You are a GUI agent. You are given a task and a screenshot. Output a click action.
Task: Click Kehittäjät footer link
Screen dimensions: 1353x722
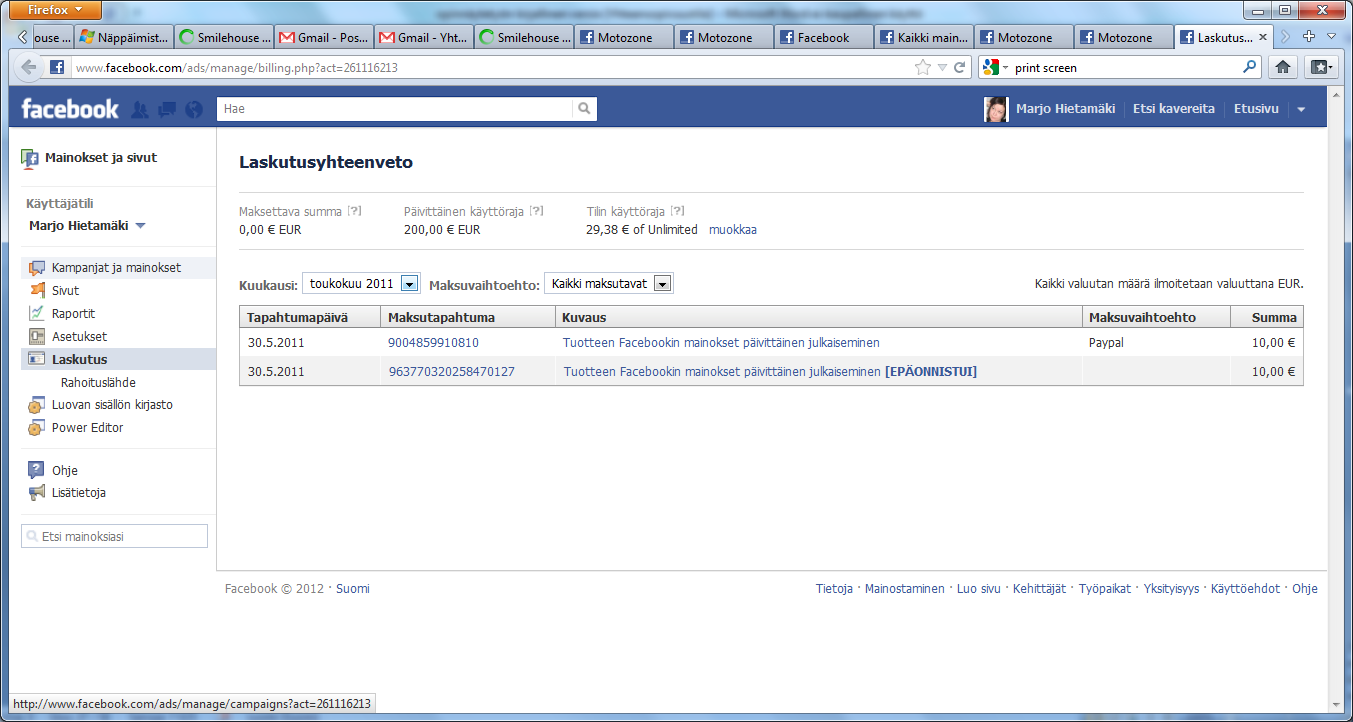[1039, 589]
